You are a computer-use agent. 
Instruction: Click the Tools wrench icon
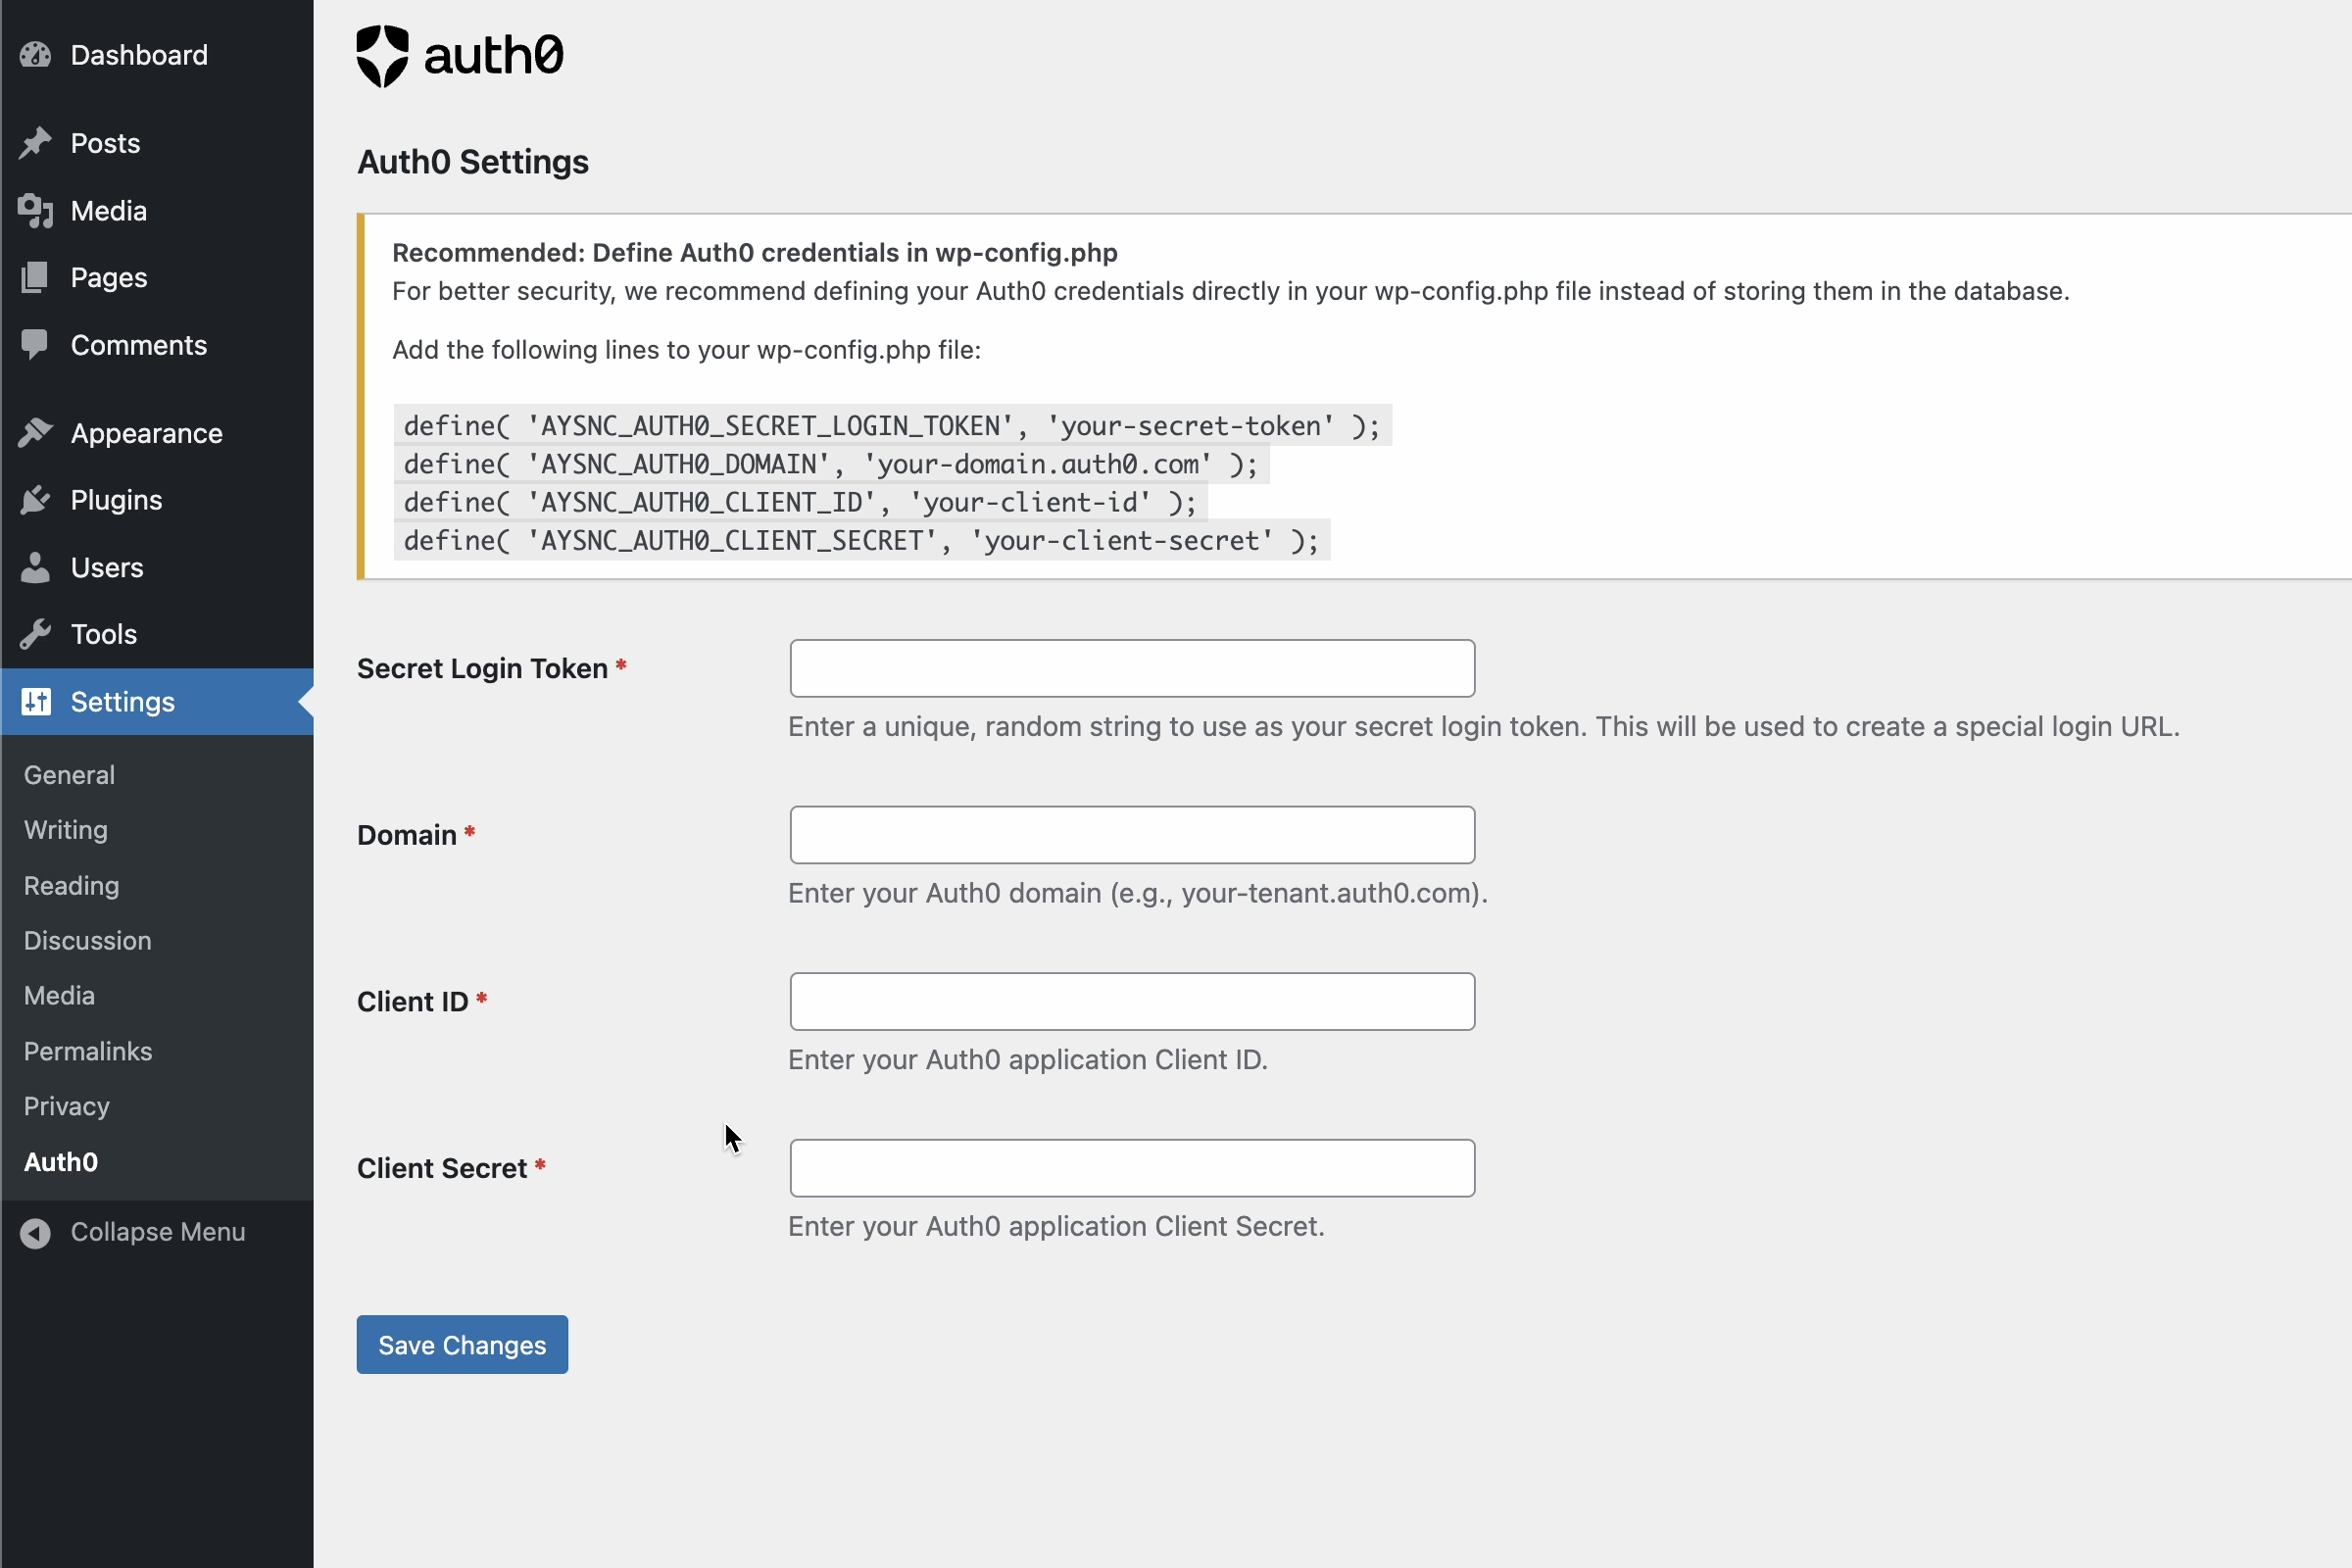(35, 634)
